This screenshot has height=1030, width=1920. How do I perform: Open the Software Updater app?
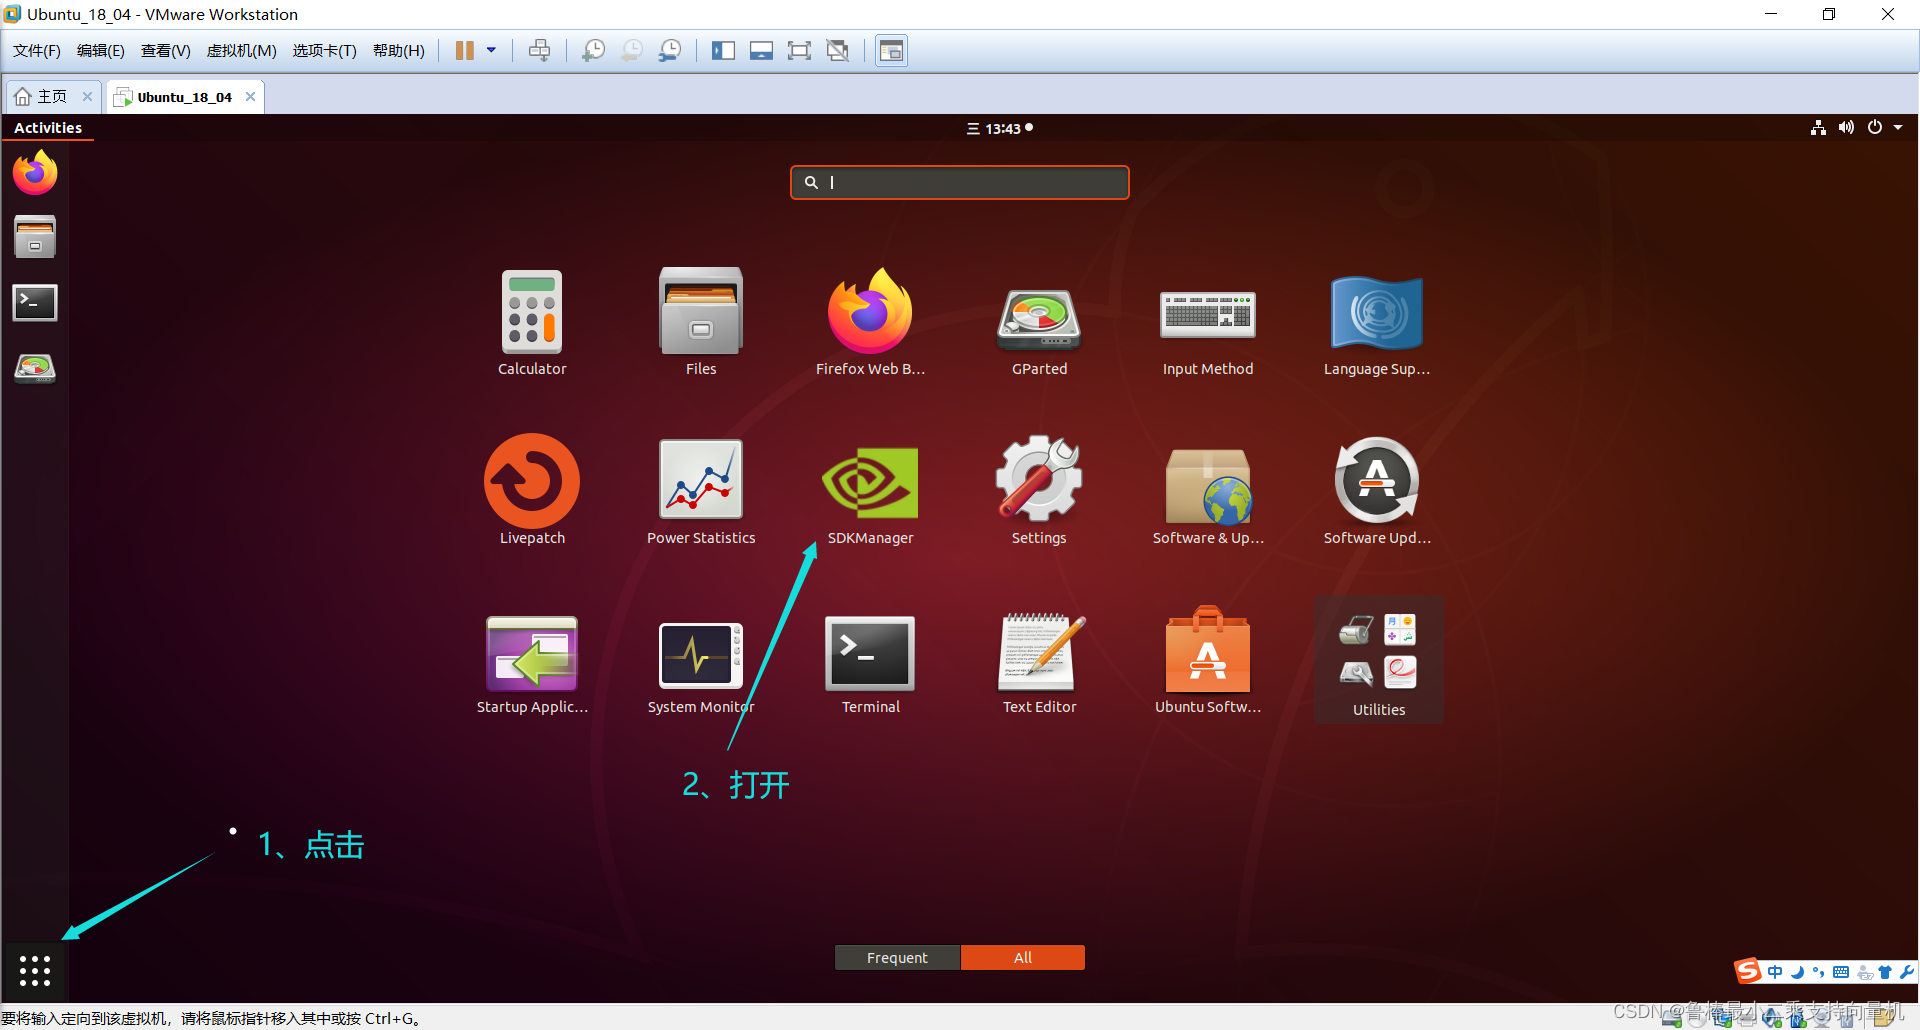(x=1377, y=491)
